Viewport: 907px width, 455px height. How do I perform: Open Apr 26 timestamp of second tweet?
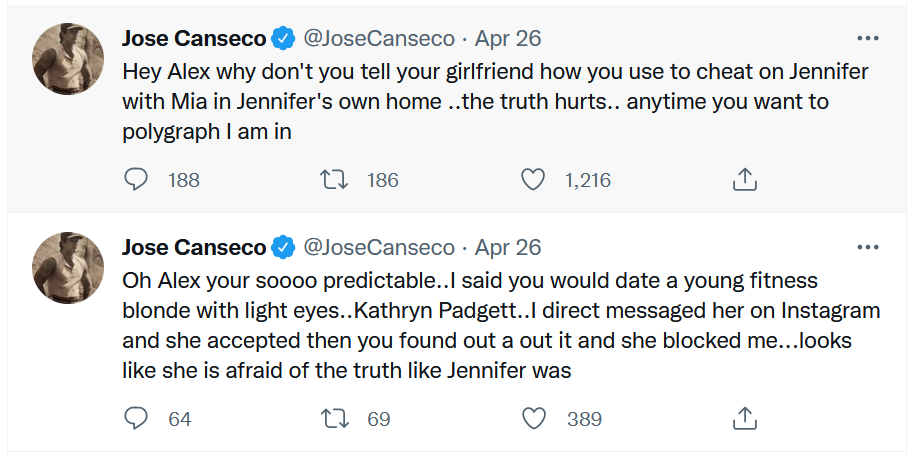508,247
